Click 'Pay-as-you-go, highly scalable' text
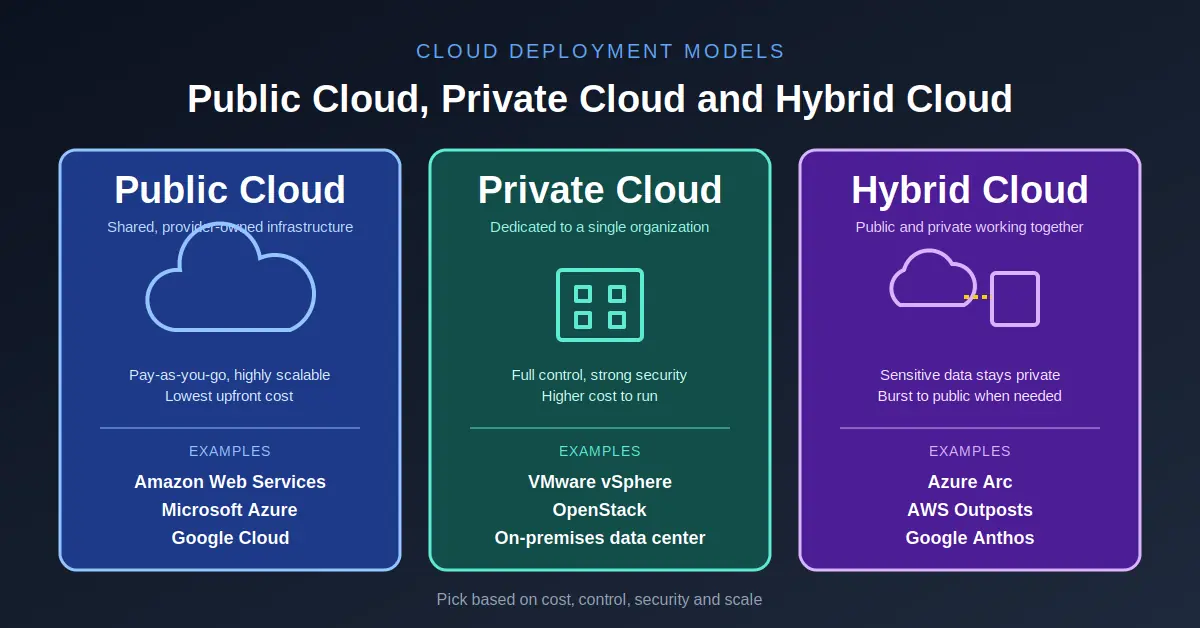Image resolution: width=1200 pixels, height=628 pixels. (230, 375)
